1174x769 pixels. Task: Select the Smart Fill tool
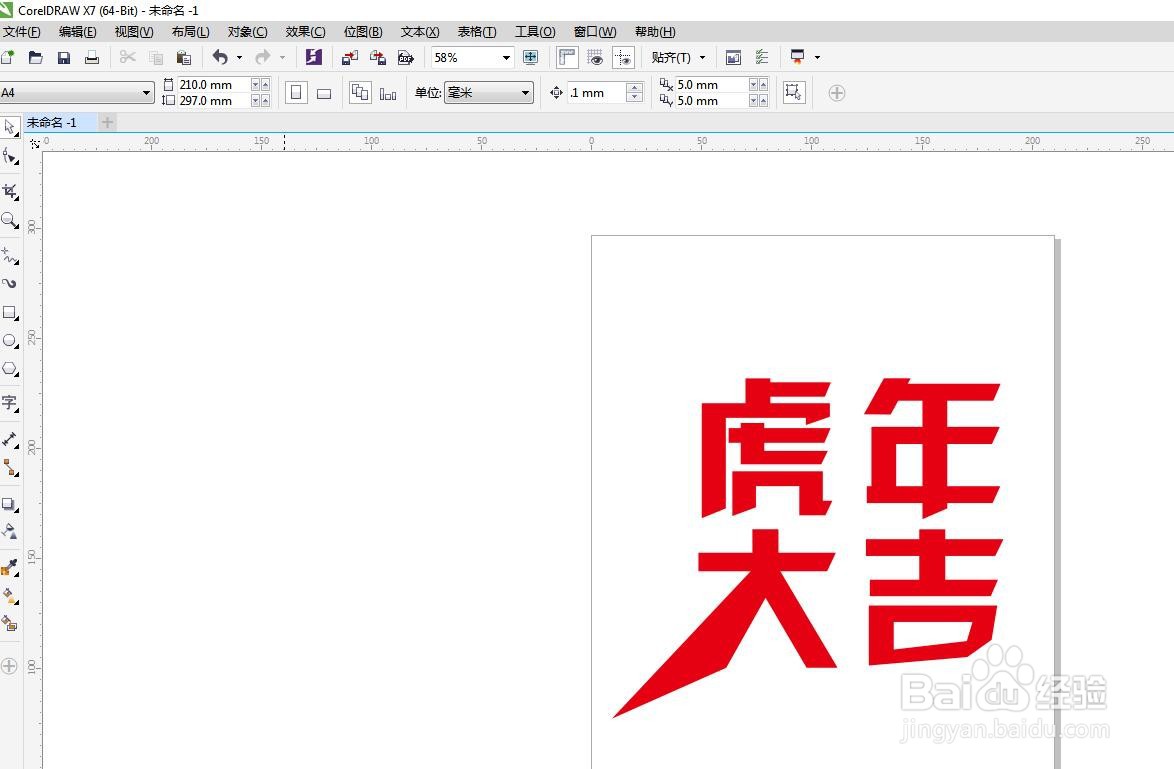coord(10,624)
